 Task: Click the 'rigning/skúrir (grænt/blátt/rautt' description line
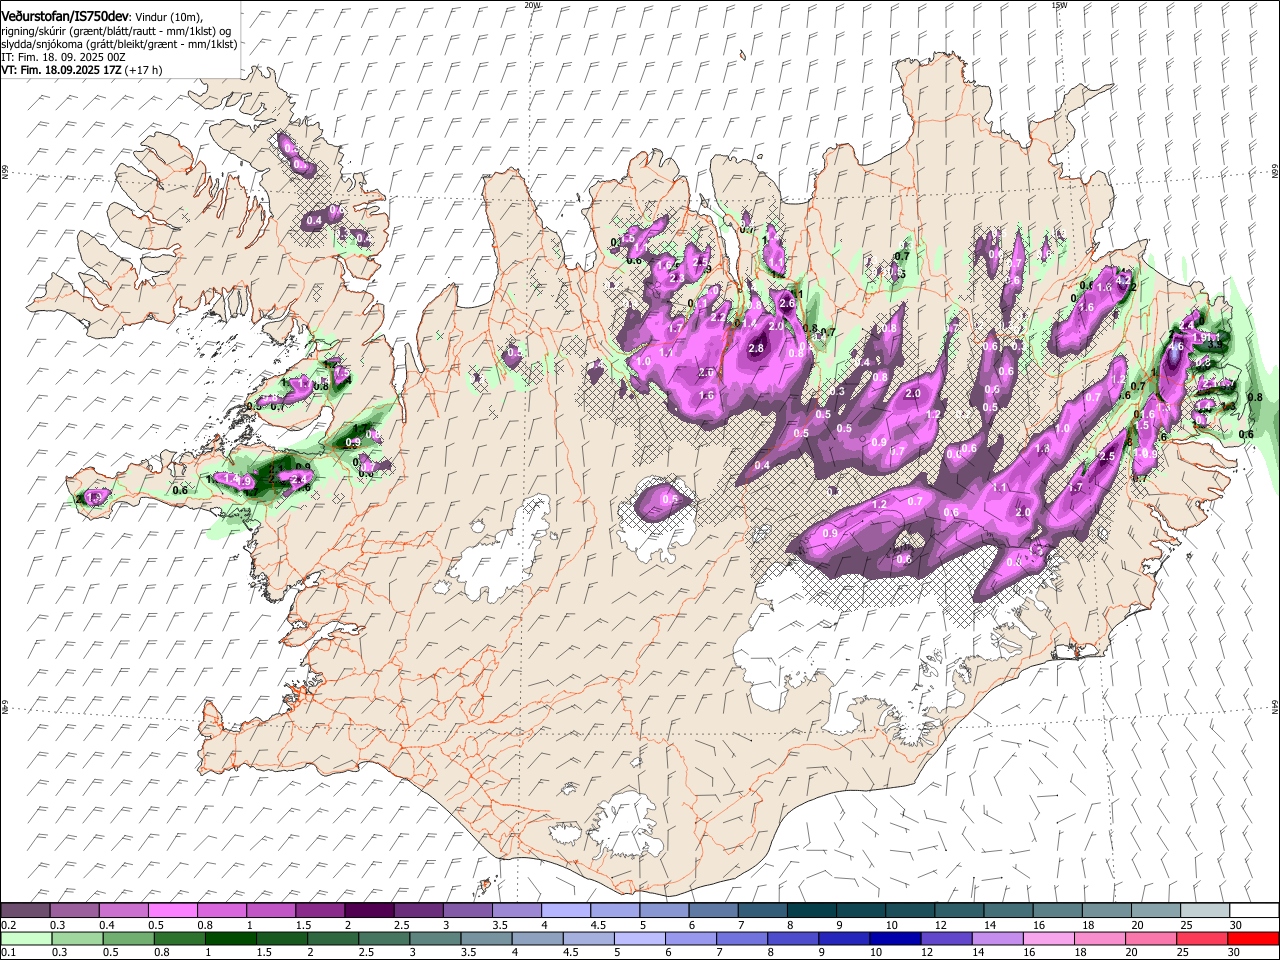click(x=116, y=31)
